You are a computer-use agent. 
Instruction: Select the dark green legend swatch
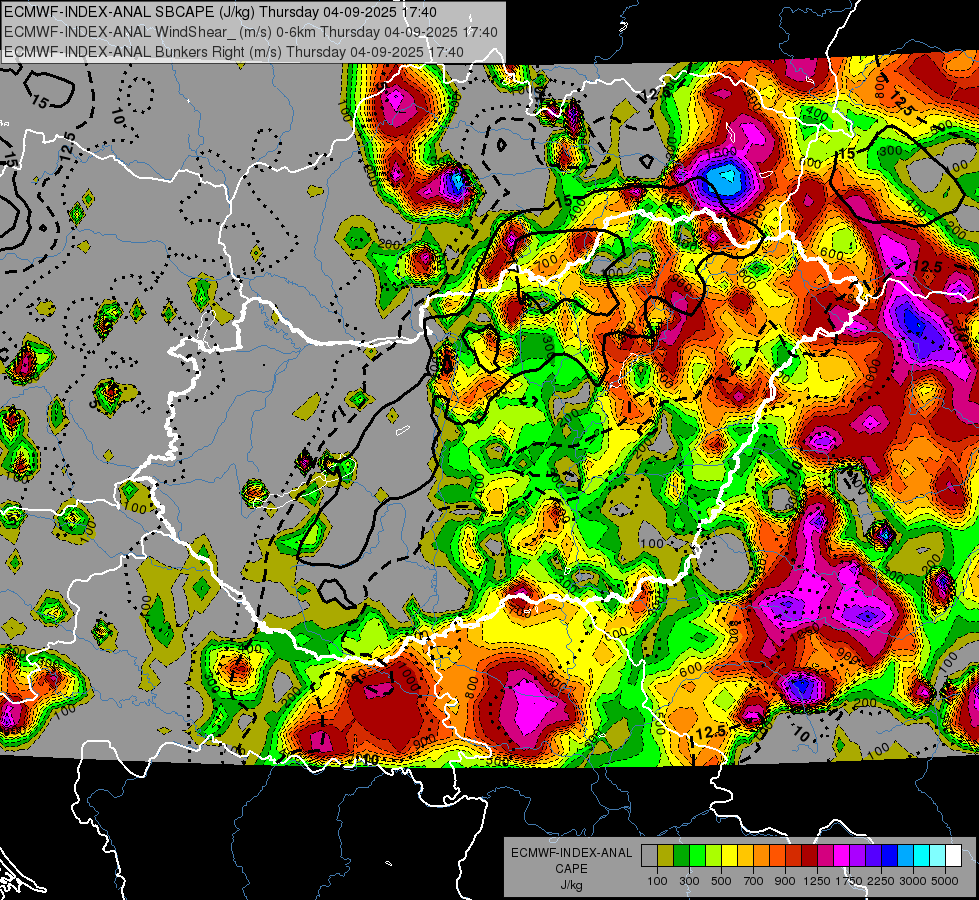[x=681, y=856]
